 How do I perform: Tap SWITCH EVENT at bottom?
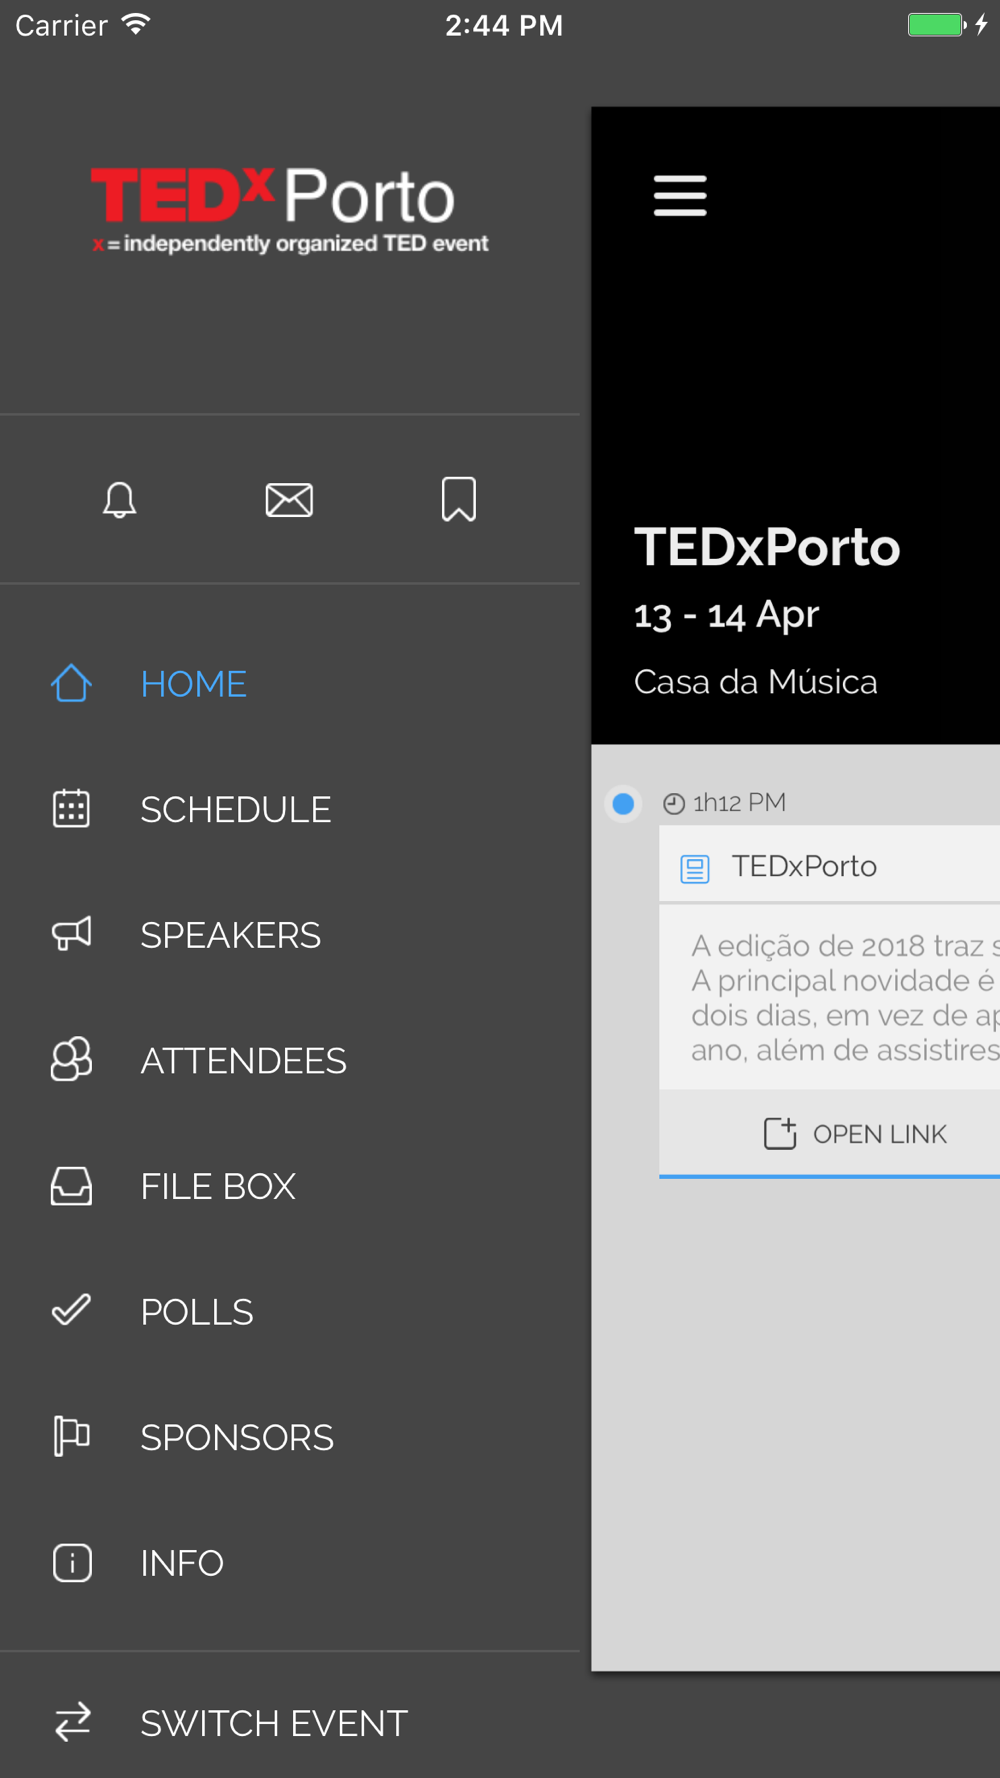click(x=273, y=1723)
